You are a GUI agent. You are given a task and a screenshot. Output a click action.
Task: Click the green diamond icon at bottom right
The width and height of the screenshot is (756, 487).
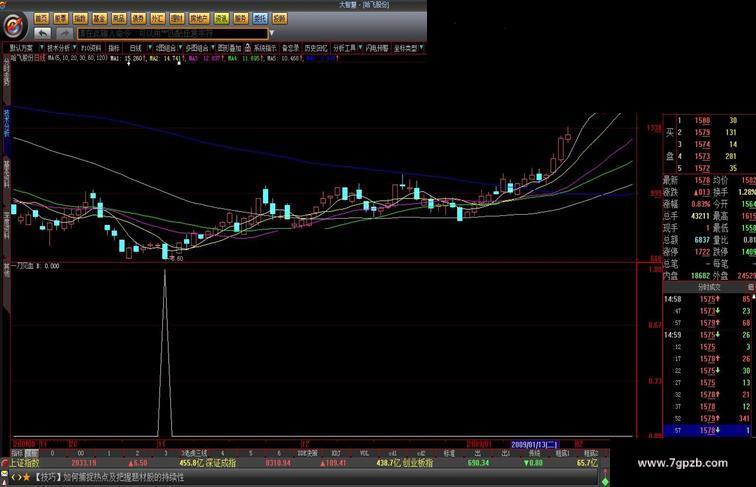tap(606, 480)
